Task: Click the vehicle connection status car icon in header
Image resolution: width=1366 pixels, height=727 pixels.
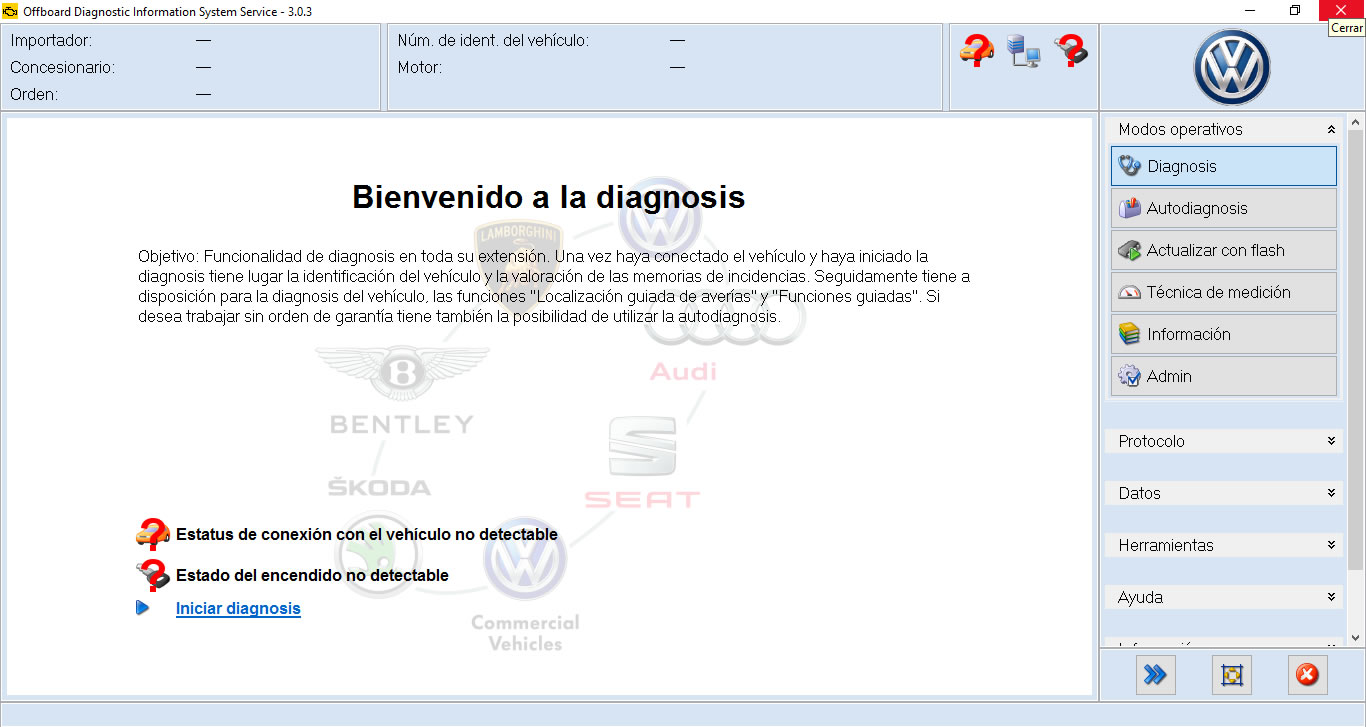Action: click(977, 50)
